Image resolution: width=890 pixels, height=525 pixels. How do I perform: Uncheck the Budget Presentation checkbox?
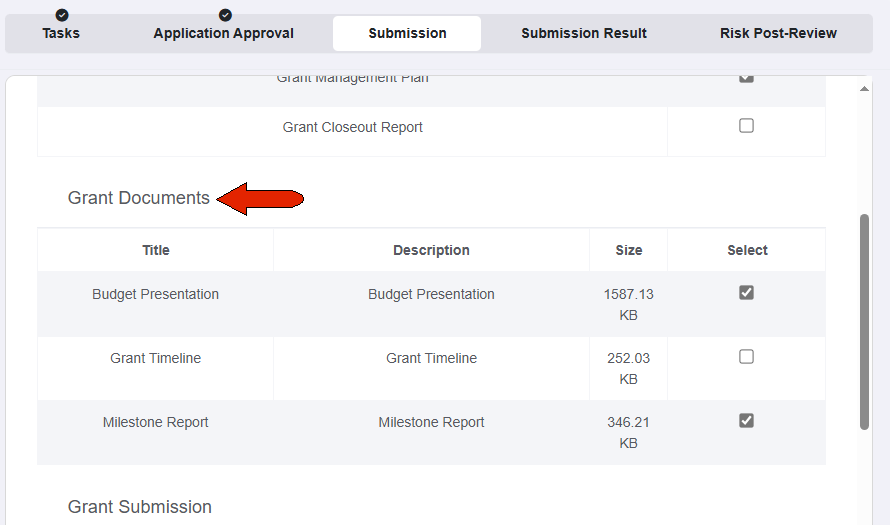pyautogui.click(x=746, y=292)
